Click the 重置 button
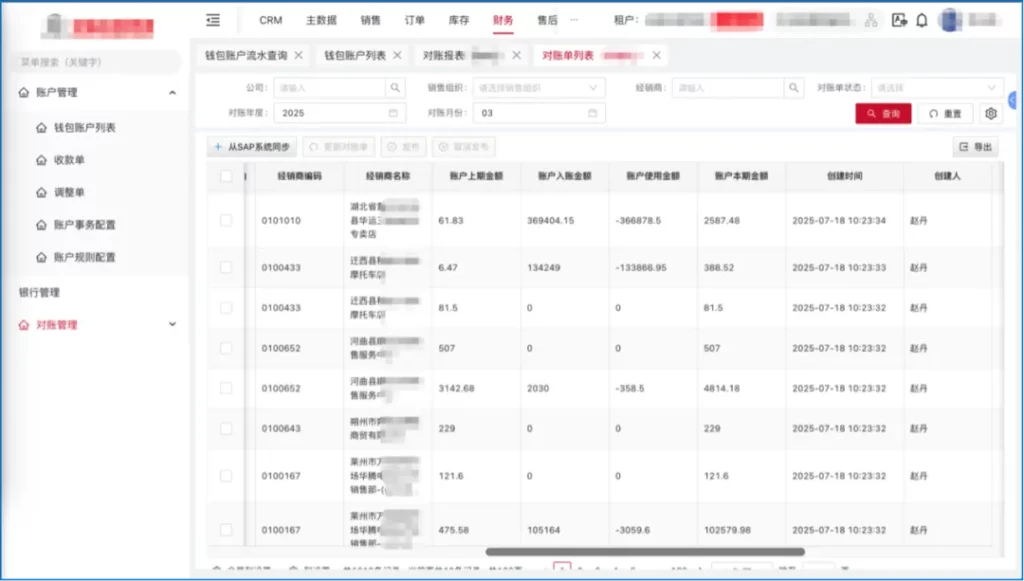1024x581 pixels. click(946, 114)
